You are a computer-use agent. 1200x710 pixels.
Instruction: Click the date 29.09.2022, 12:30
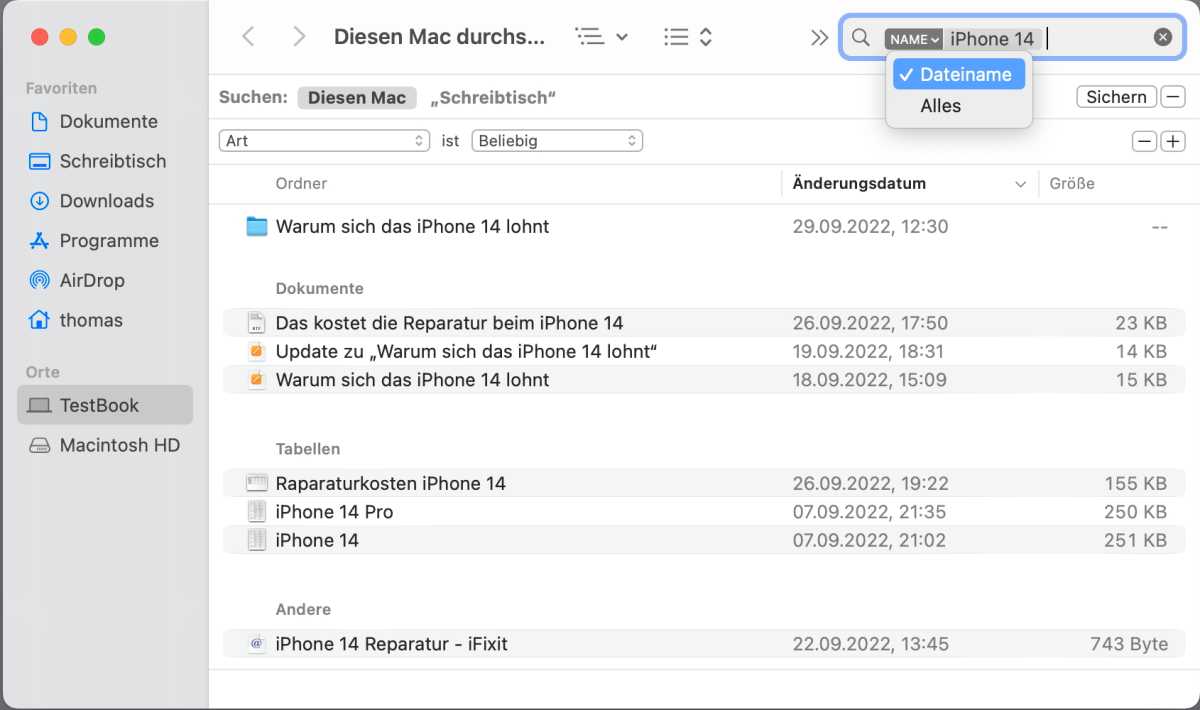click(x=870, y=227)
